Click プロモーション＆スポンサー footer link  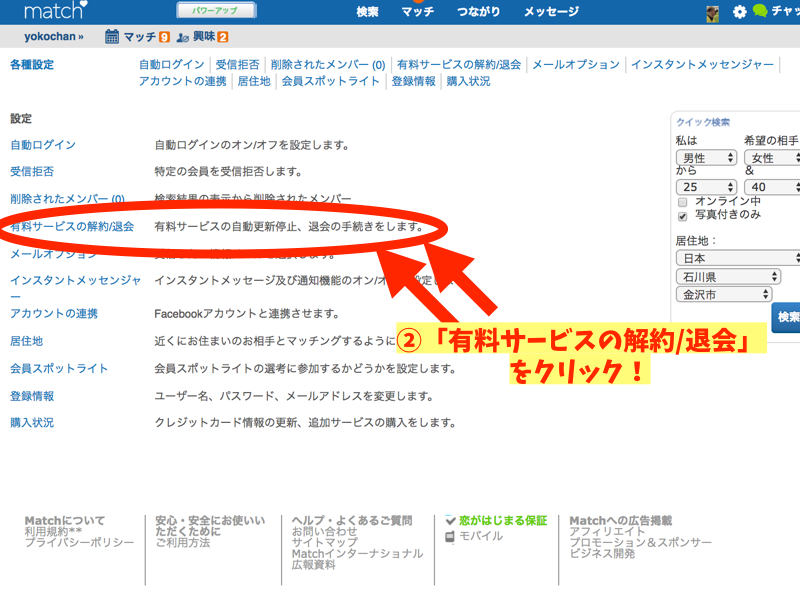[641, 542]
